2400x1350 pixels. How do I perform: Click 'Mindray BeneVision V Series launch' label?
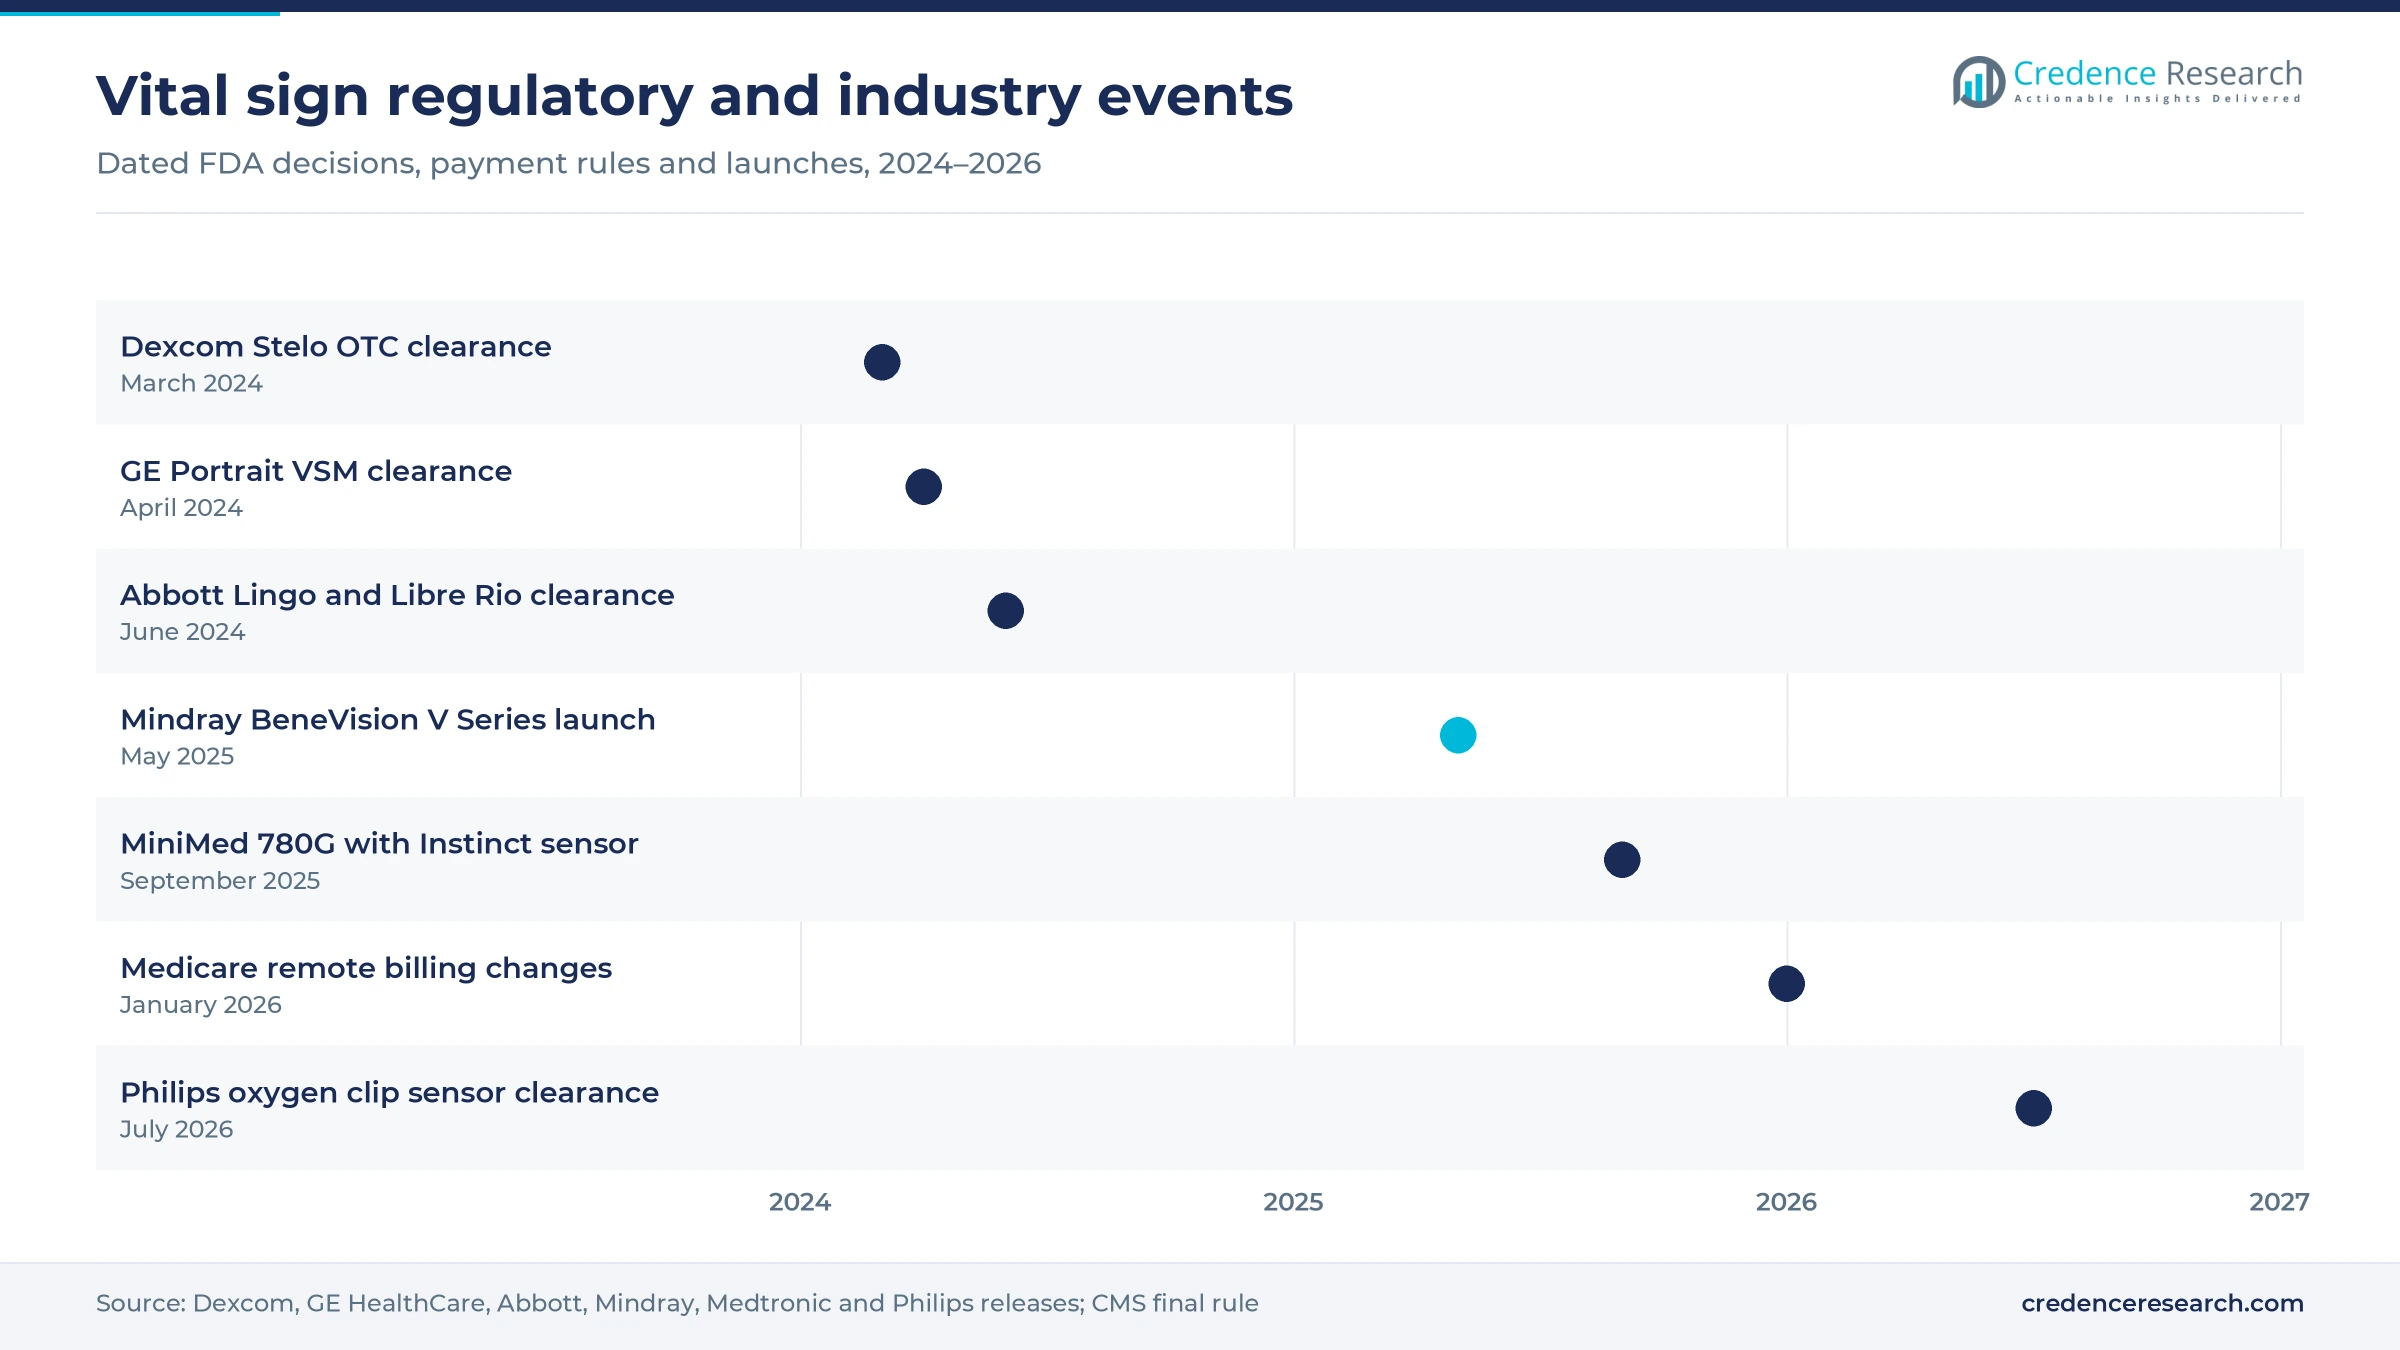[x=388, y=719]
